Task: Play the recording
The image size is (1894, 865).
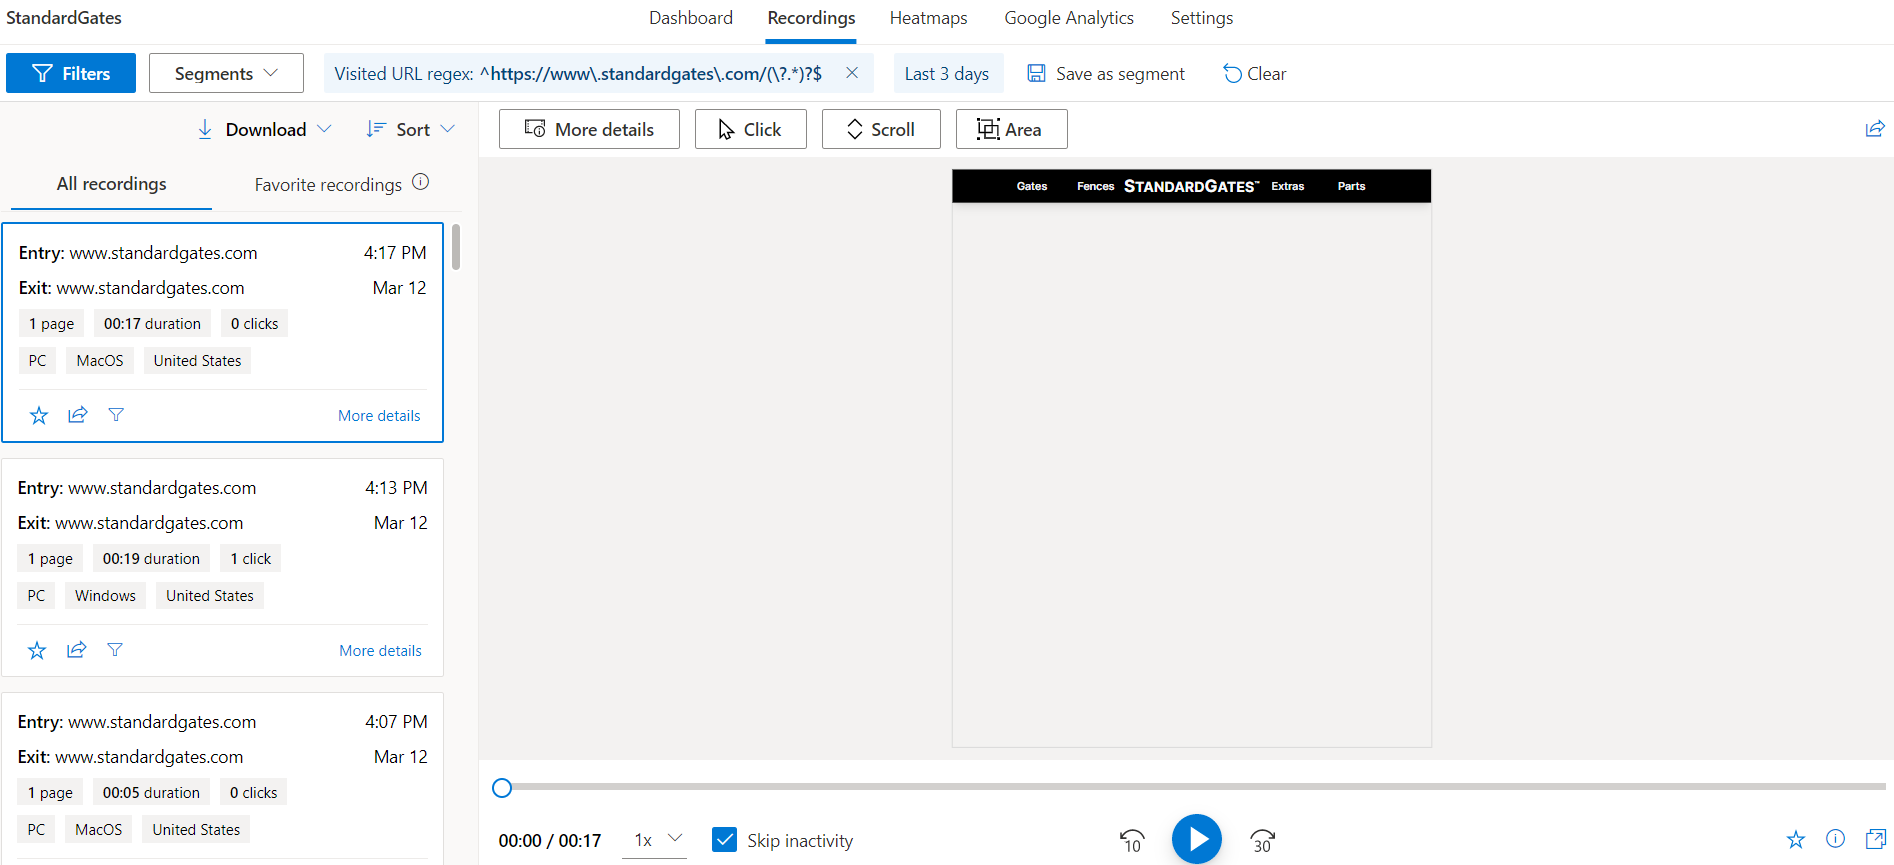Action: click(1197, 839)
